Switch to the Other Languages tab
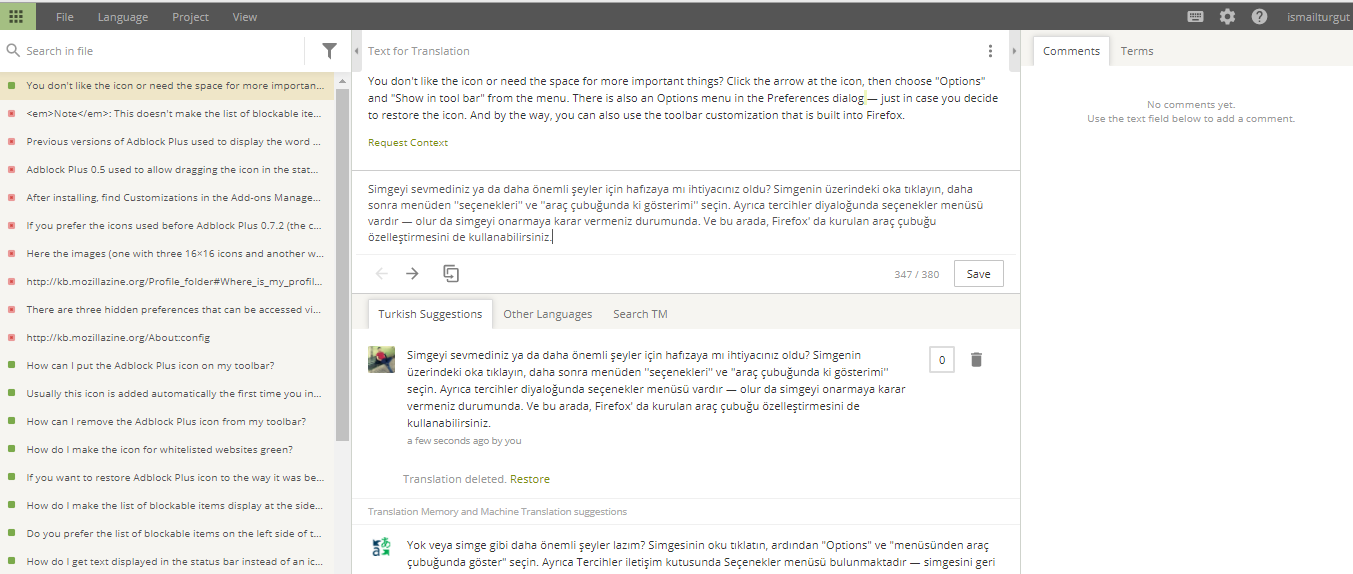 547,314
